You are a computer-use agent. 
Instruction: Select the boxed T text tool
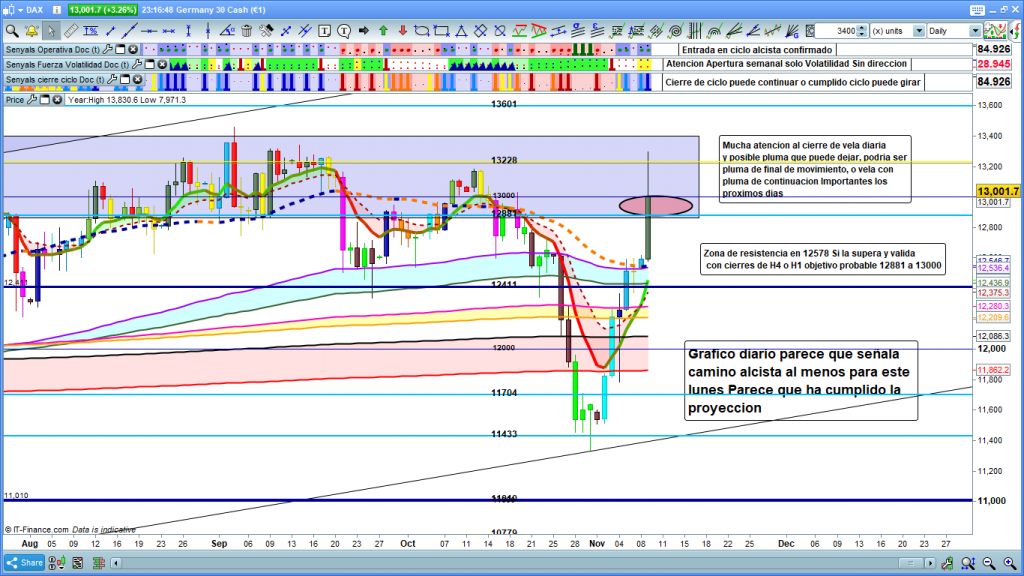(x=325, y=30)
